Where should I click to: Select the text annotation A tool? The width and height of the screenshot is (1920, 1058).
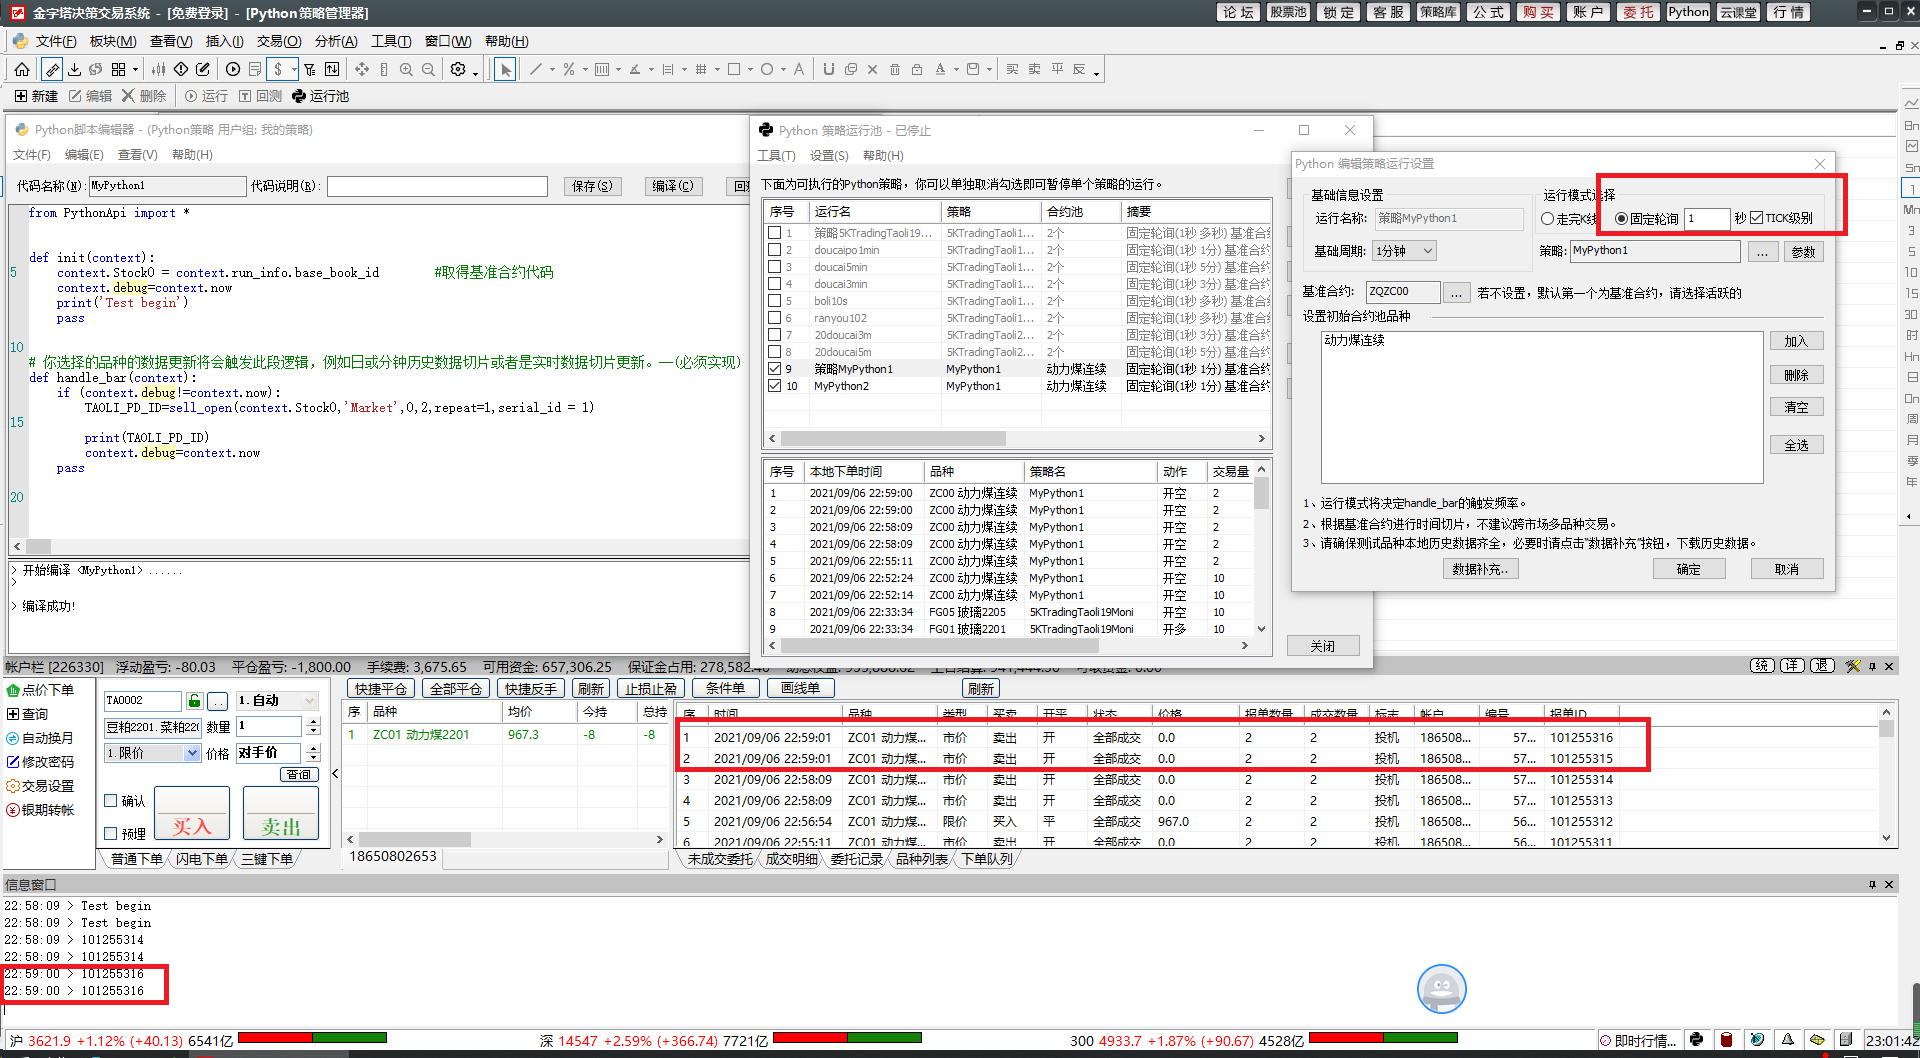pyautogui.click(x=798, y=69)
